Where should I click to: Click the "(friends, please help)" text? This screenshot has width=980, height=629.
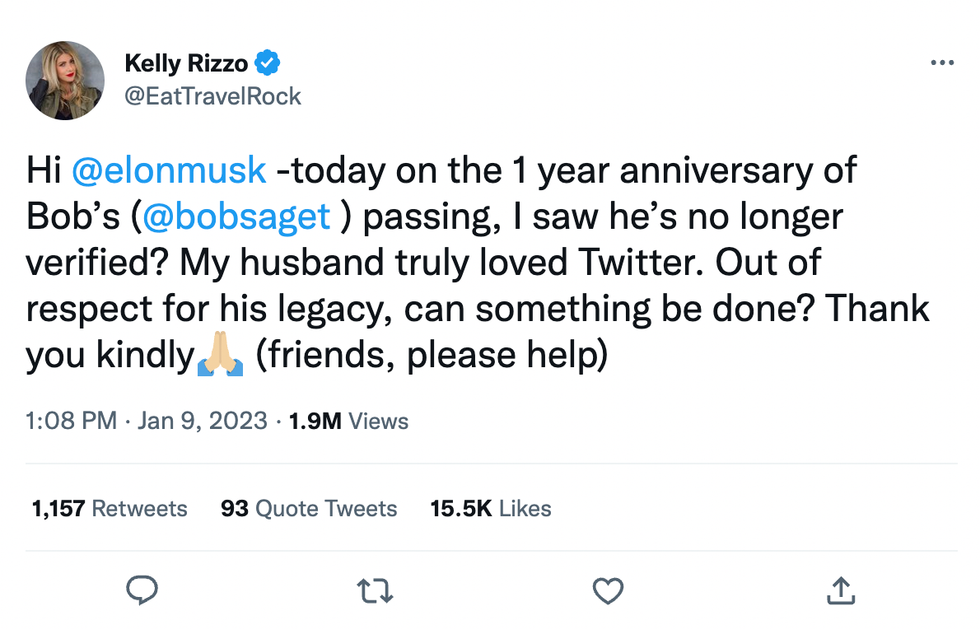(431, 355)
